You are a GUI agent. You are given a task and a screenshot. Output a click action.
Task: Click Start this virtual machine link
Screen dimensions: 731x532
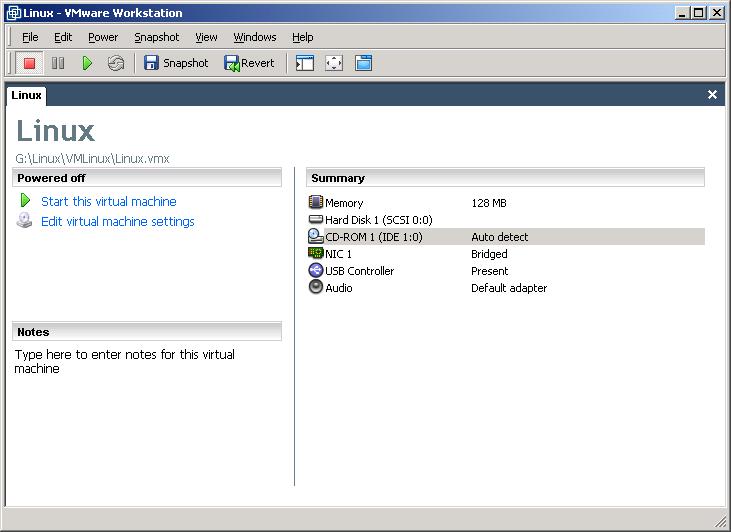[109, 201]
